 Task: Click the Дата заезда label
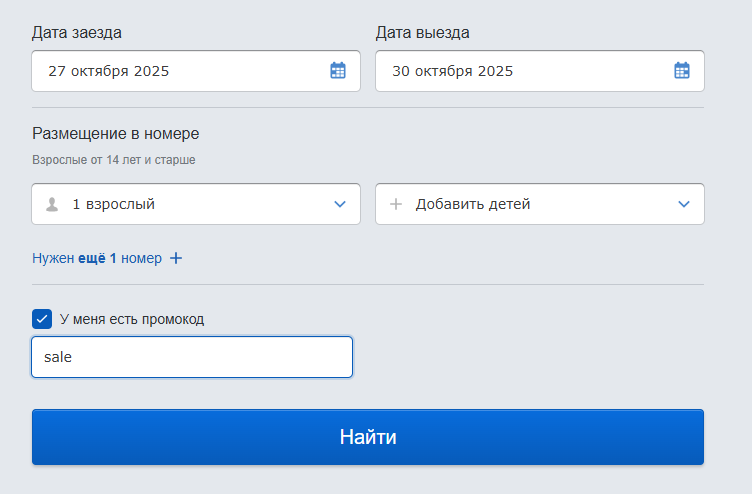77,32
